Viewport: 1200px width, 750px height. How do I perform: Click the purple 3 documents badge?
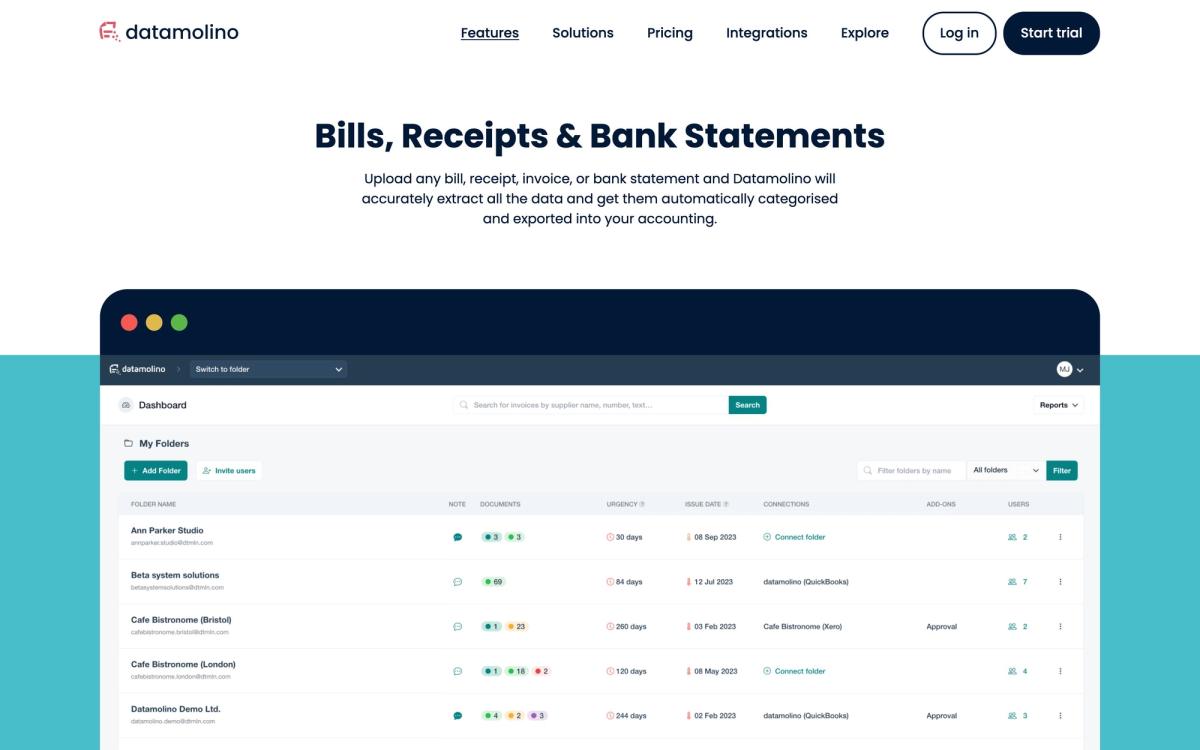pyautogui.click(x=538, y=716)
